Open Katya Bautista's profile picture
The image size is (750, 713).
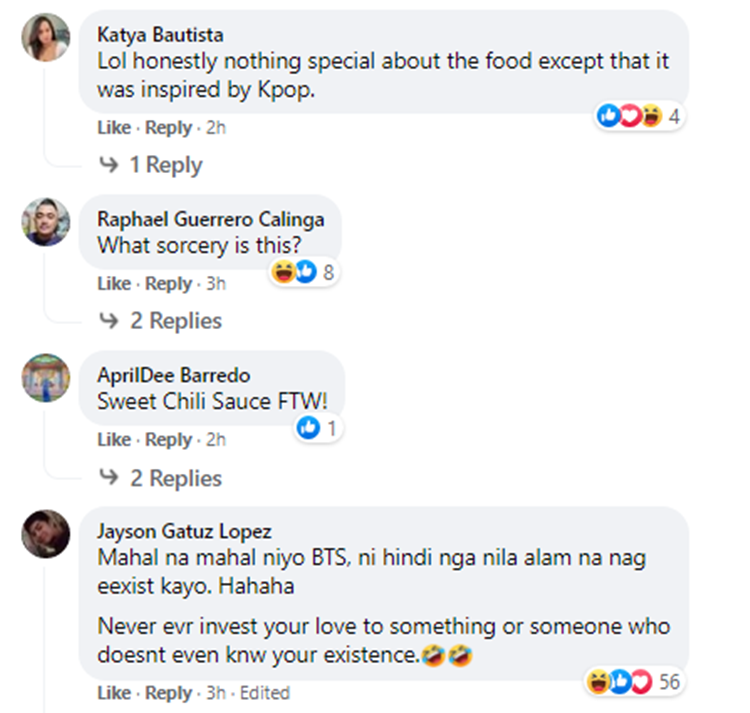[x=45, y=38]
